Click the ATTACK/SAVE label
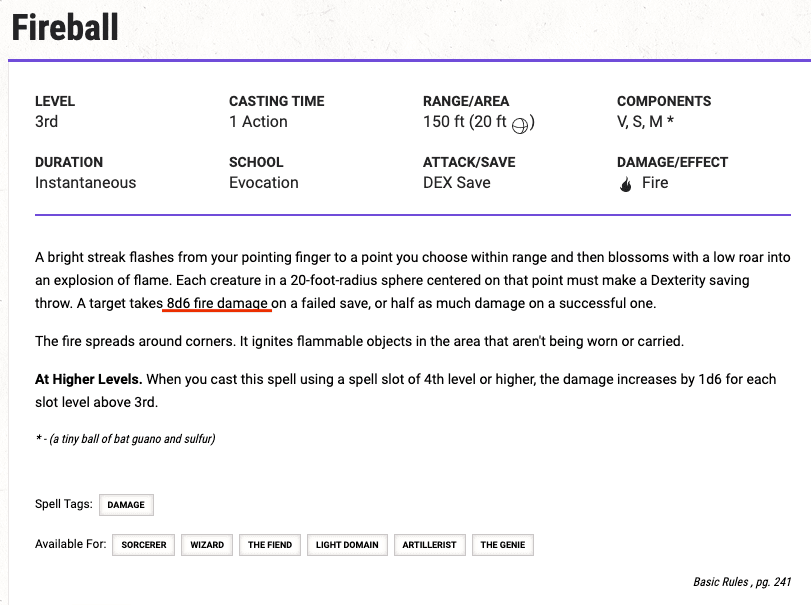 tap(469, 162)
